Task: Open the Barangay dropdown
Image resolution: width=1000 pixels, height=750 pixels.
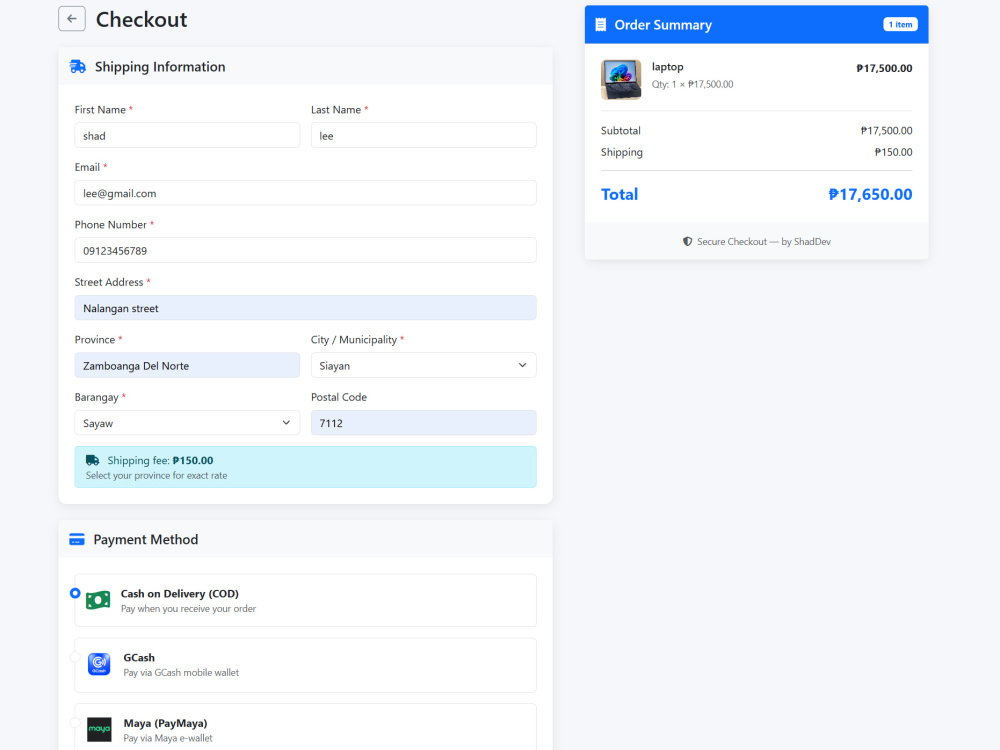Action: click(x=187, y=423)
